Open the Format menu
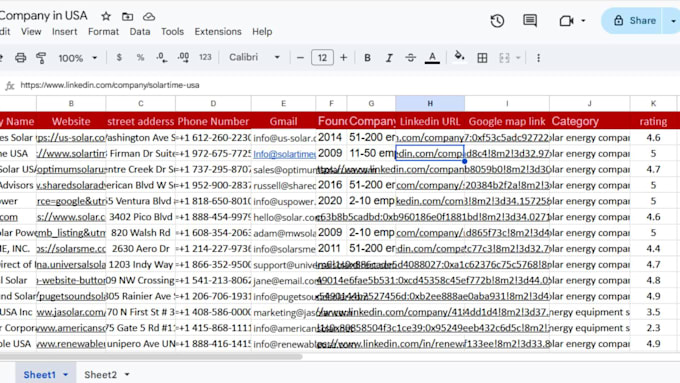The image size is (680, 383). (103, 32)
